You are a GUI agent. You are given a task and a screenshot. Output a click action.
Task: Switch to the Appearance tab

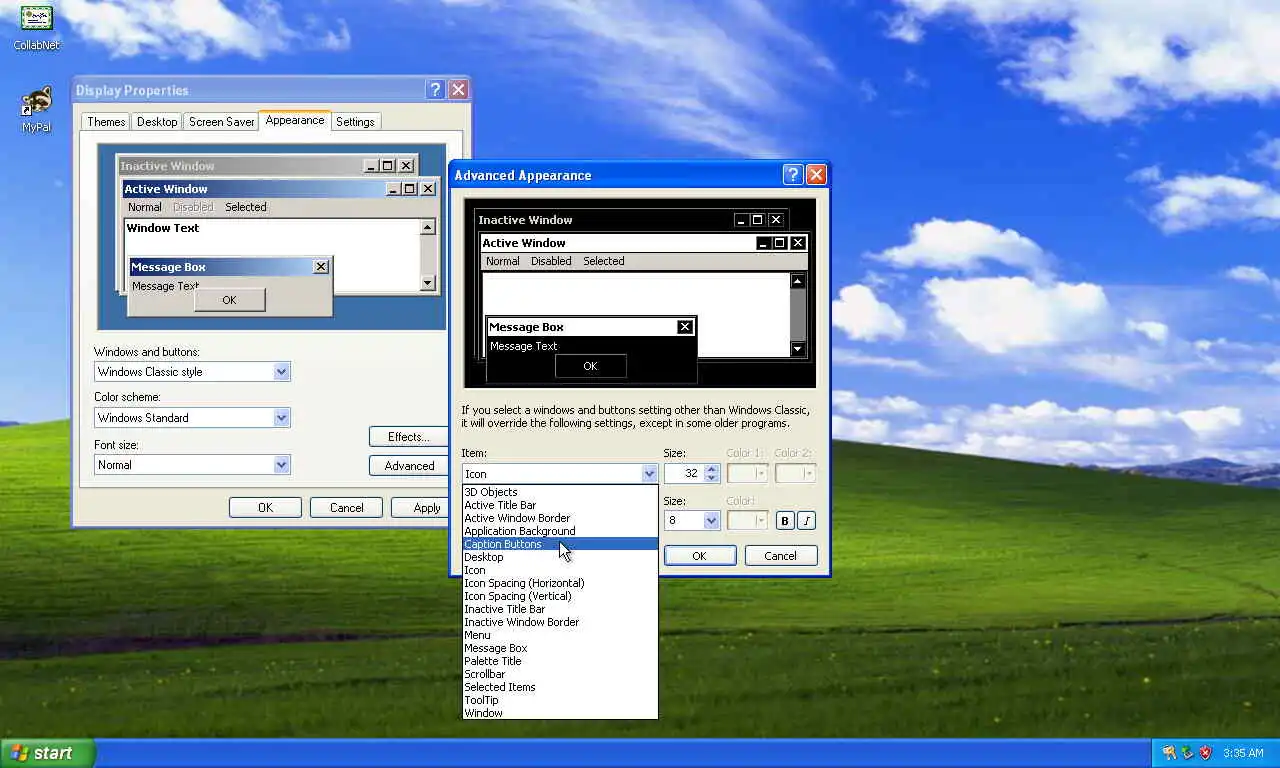pos(294,120)
